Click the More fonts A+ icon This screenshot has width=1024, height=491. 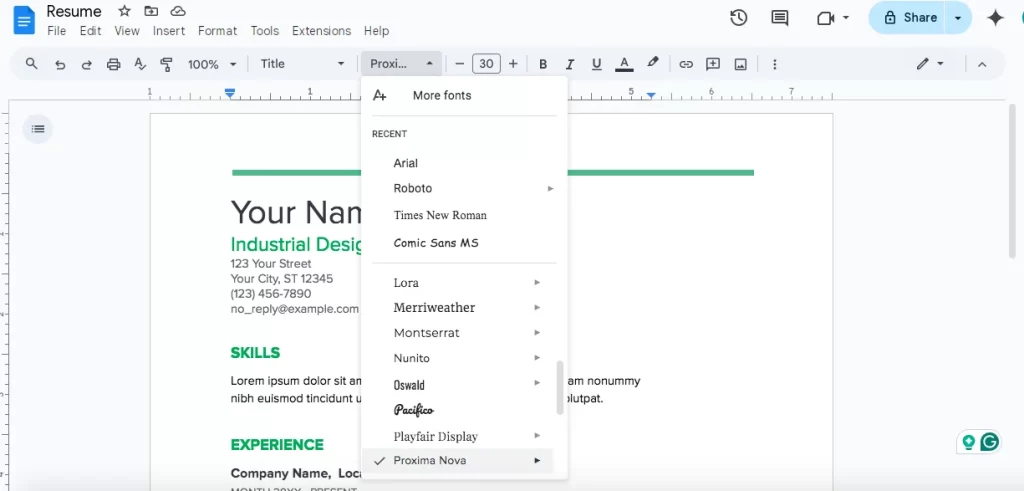point(379,95)
